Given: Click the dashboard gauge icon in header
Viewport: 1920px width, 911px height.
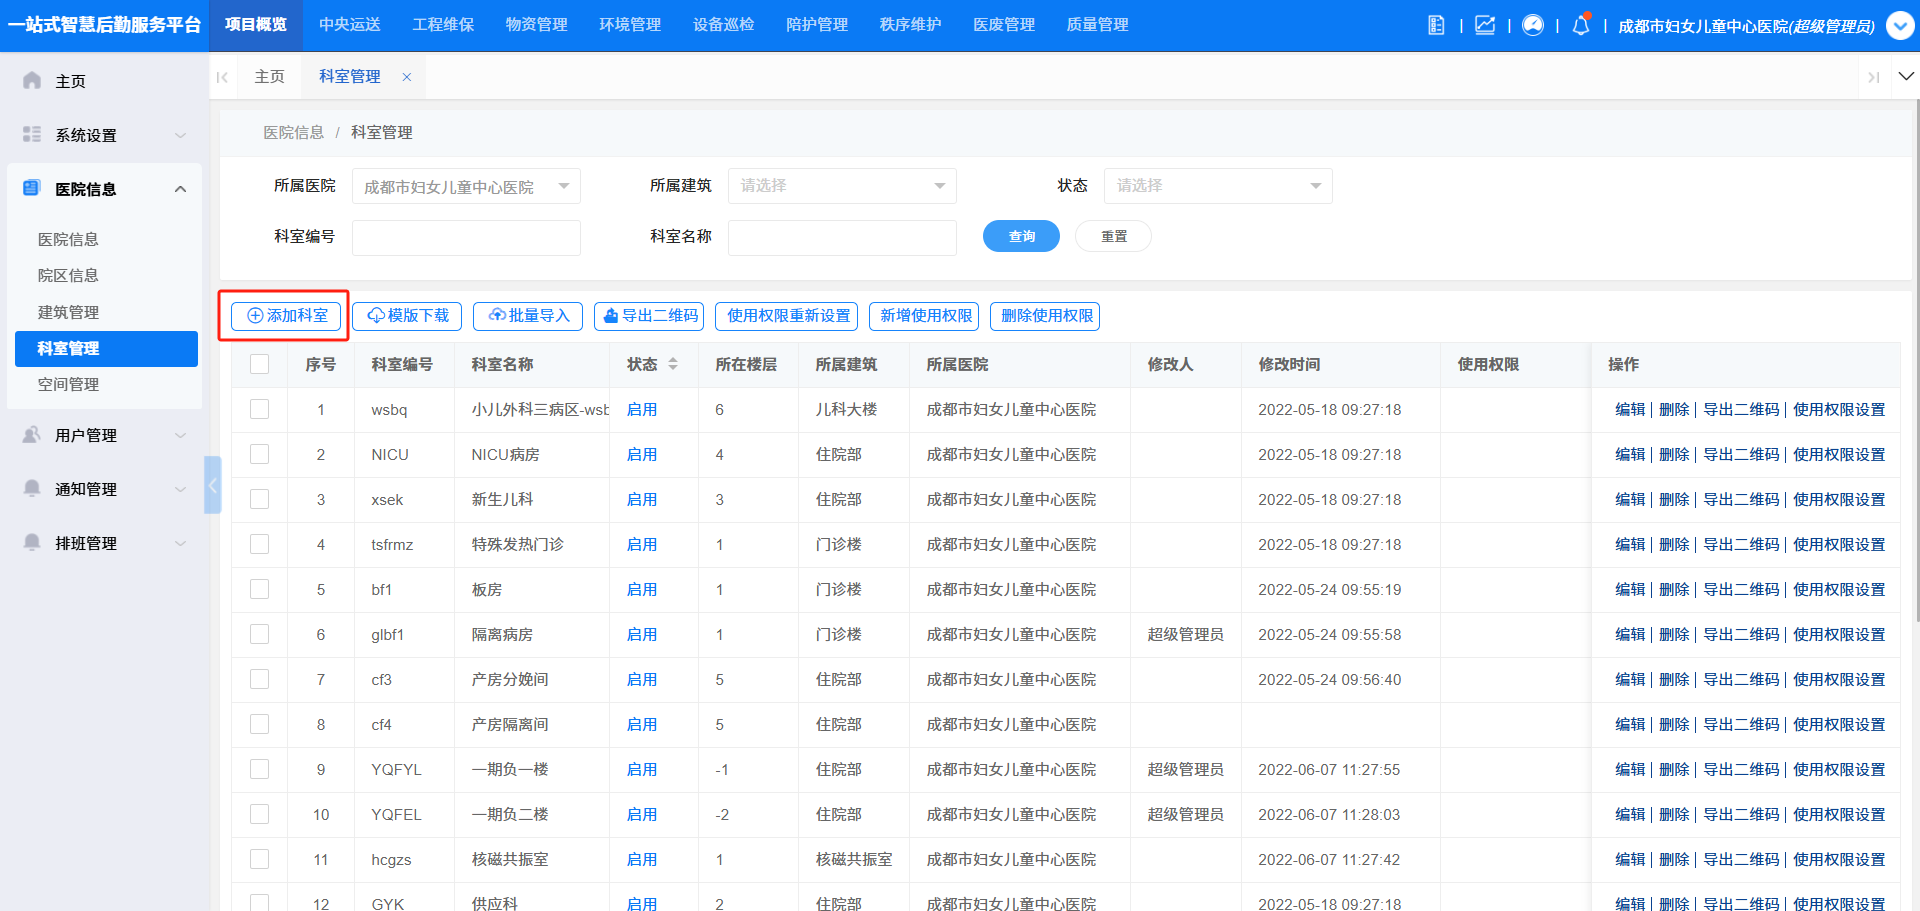Looking at the screenshot, I should (1533, 25).
